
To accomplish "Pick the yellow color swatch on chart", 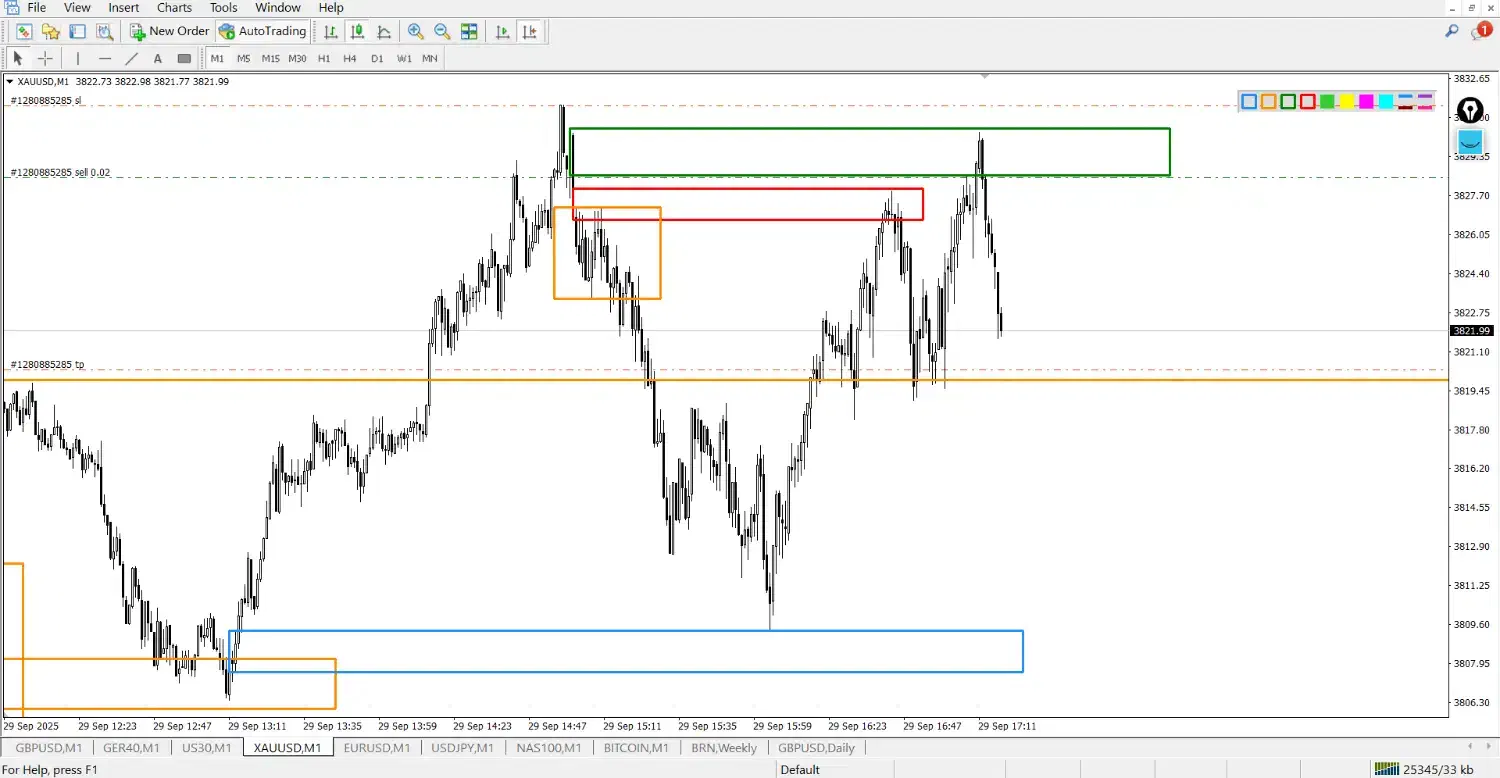I will [x=1347, y=101].
